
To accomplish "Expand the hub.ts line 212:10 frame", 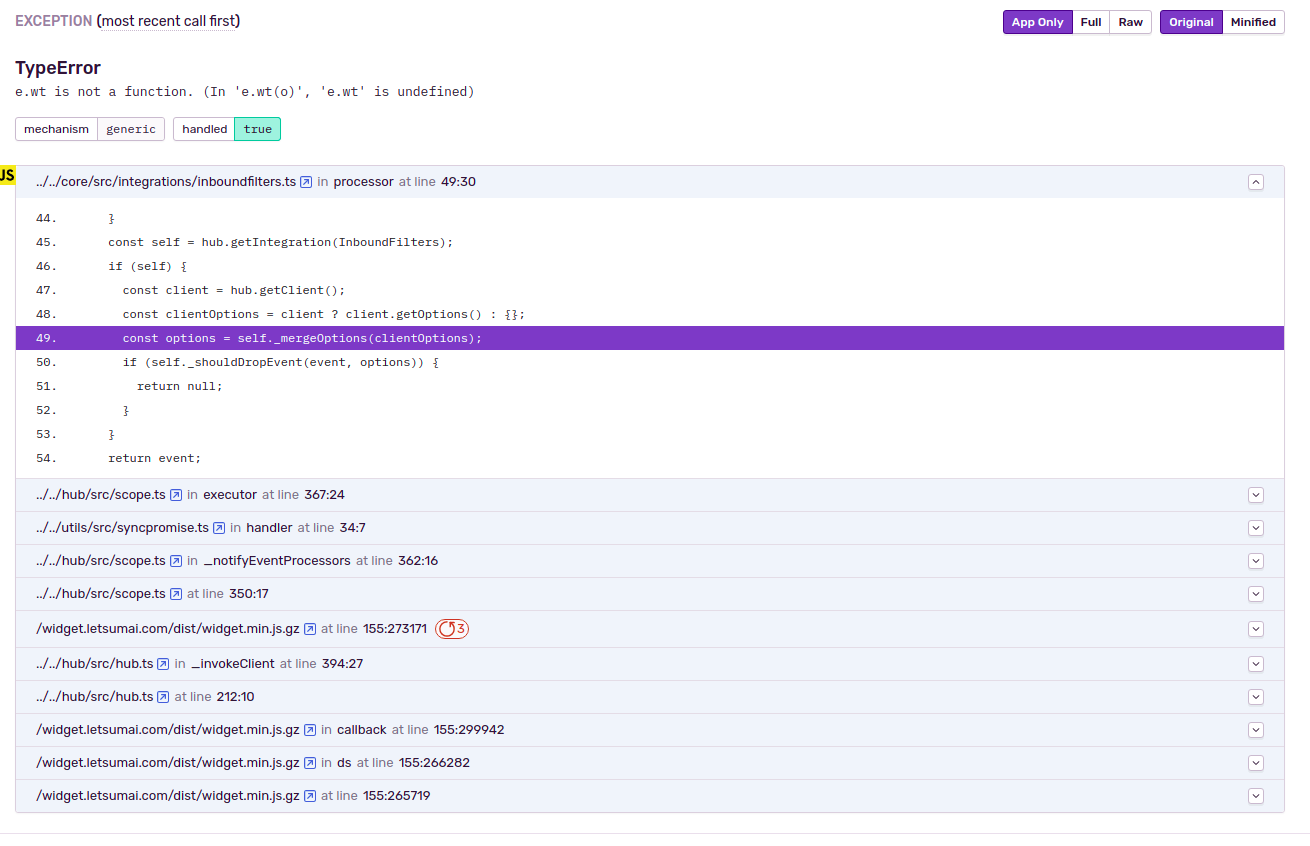I will click(x=1256, y=697).
